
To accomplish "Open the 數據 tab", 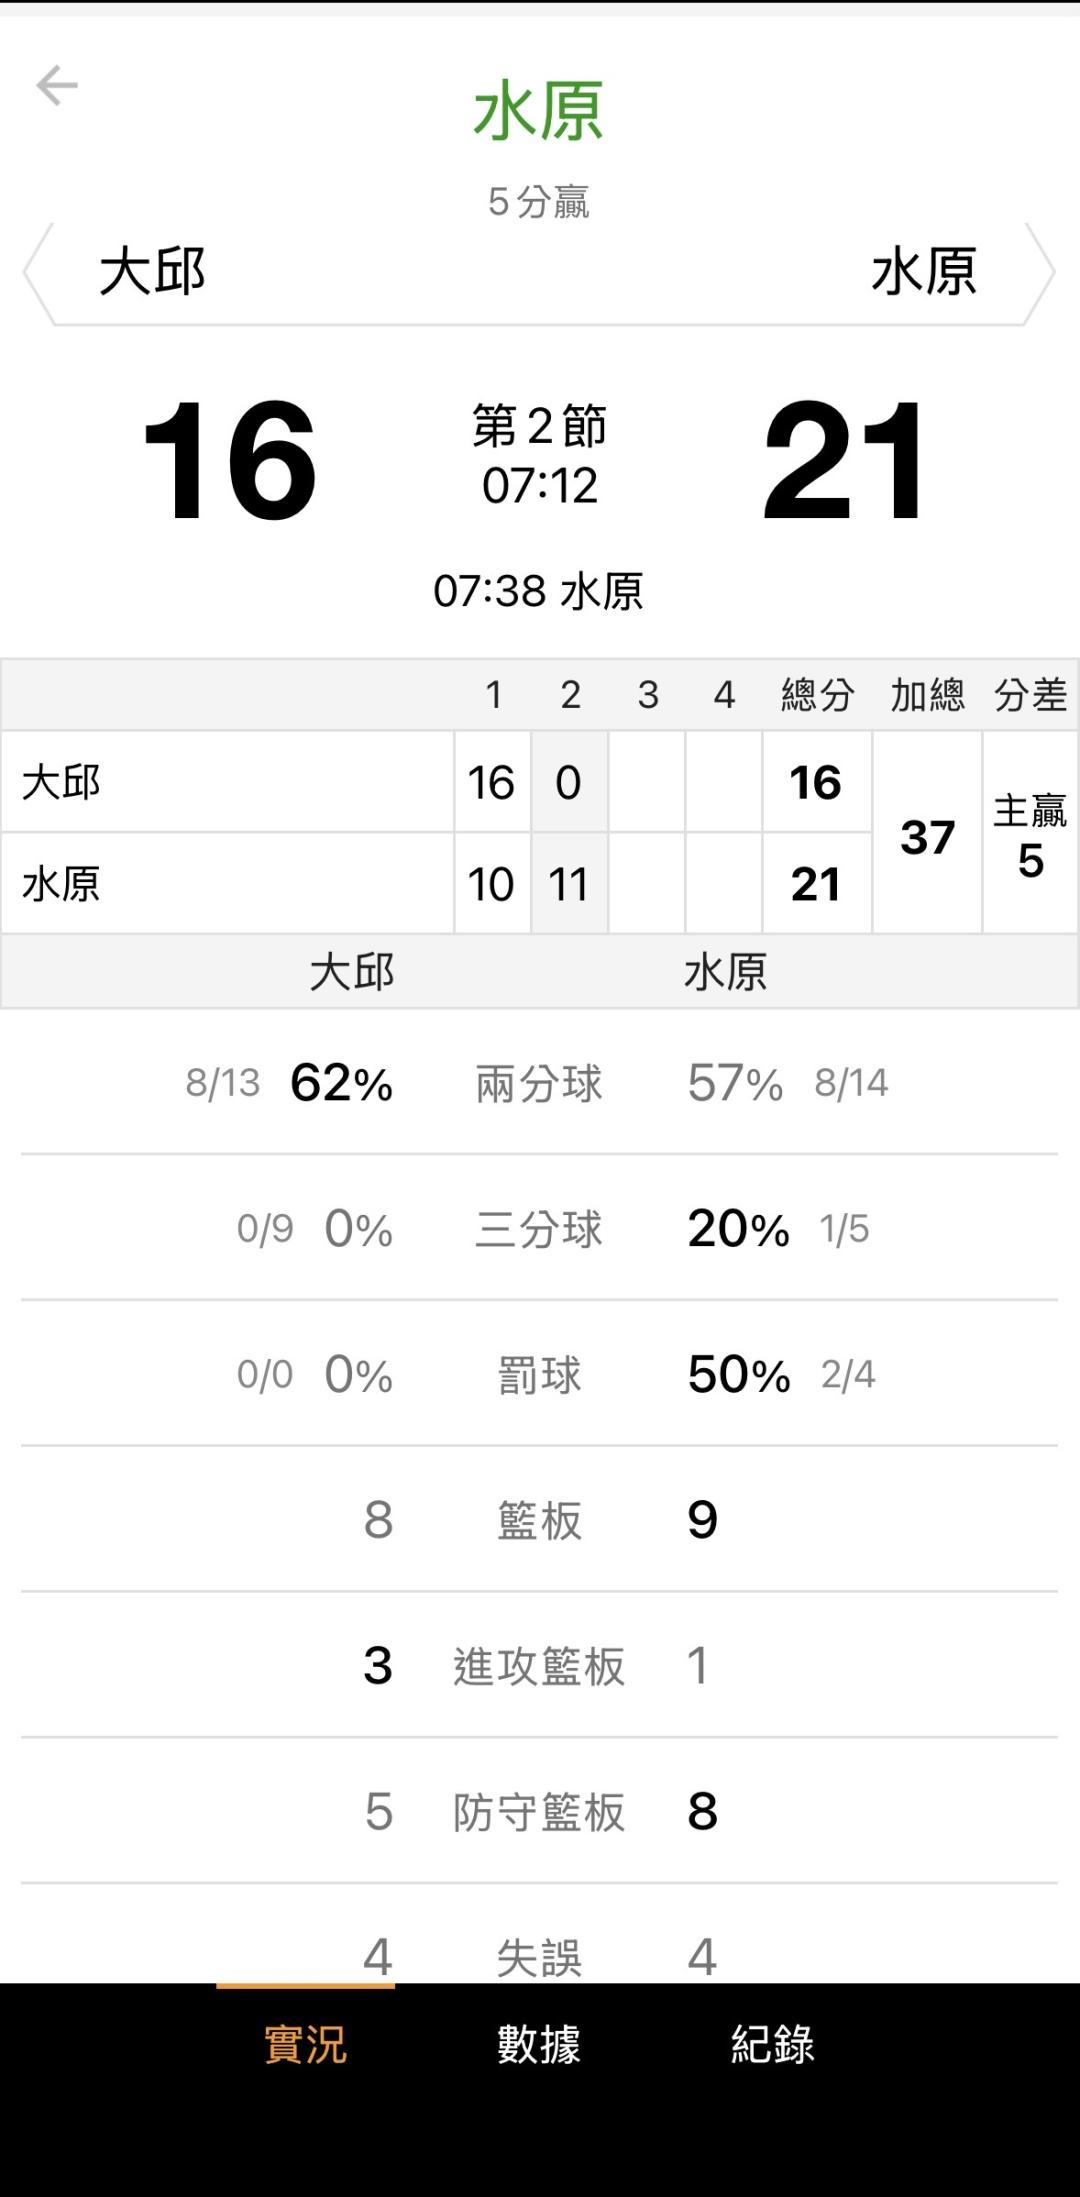I will 539,2044.
